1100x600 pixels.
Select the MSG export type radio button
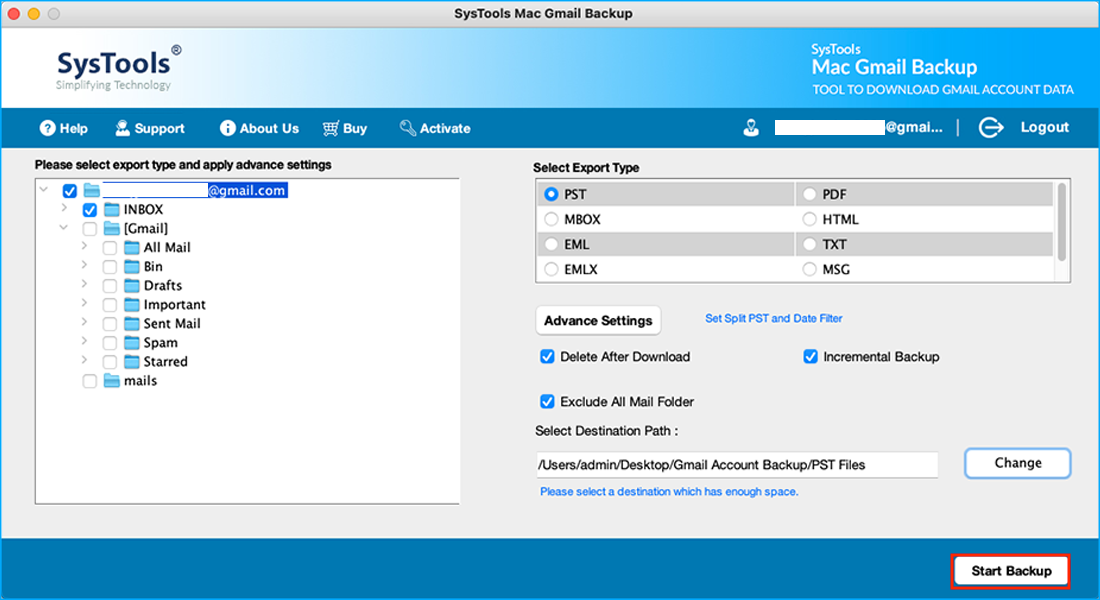click(810, 269)
